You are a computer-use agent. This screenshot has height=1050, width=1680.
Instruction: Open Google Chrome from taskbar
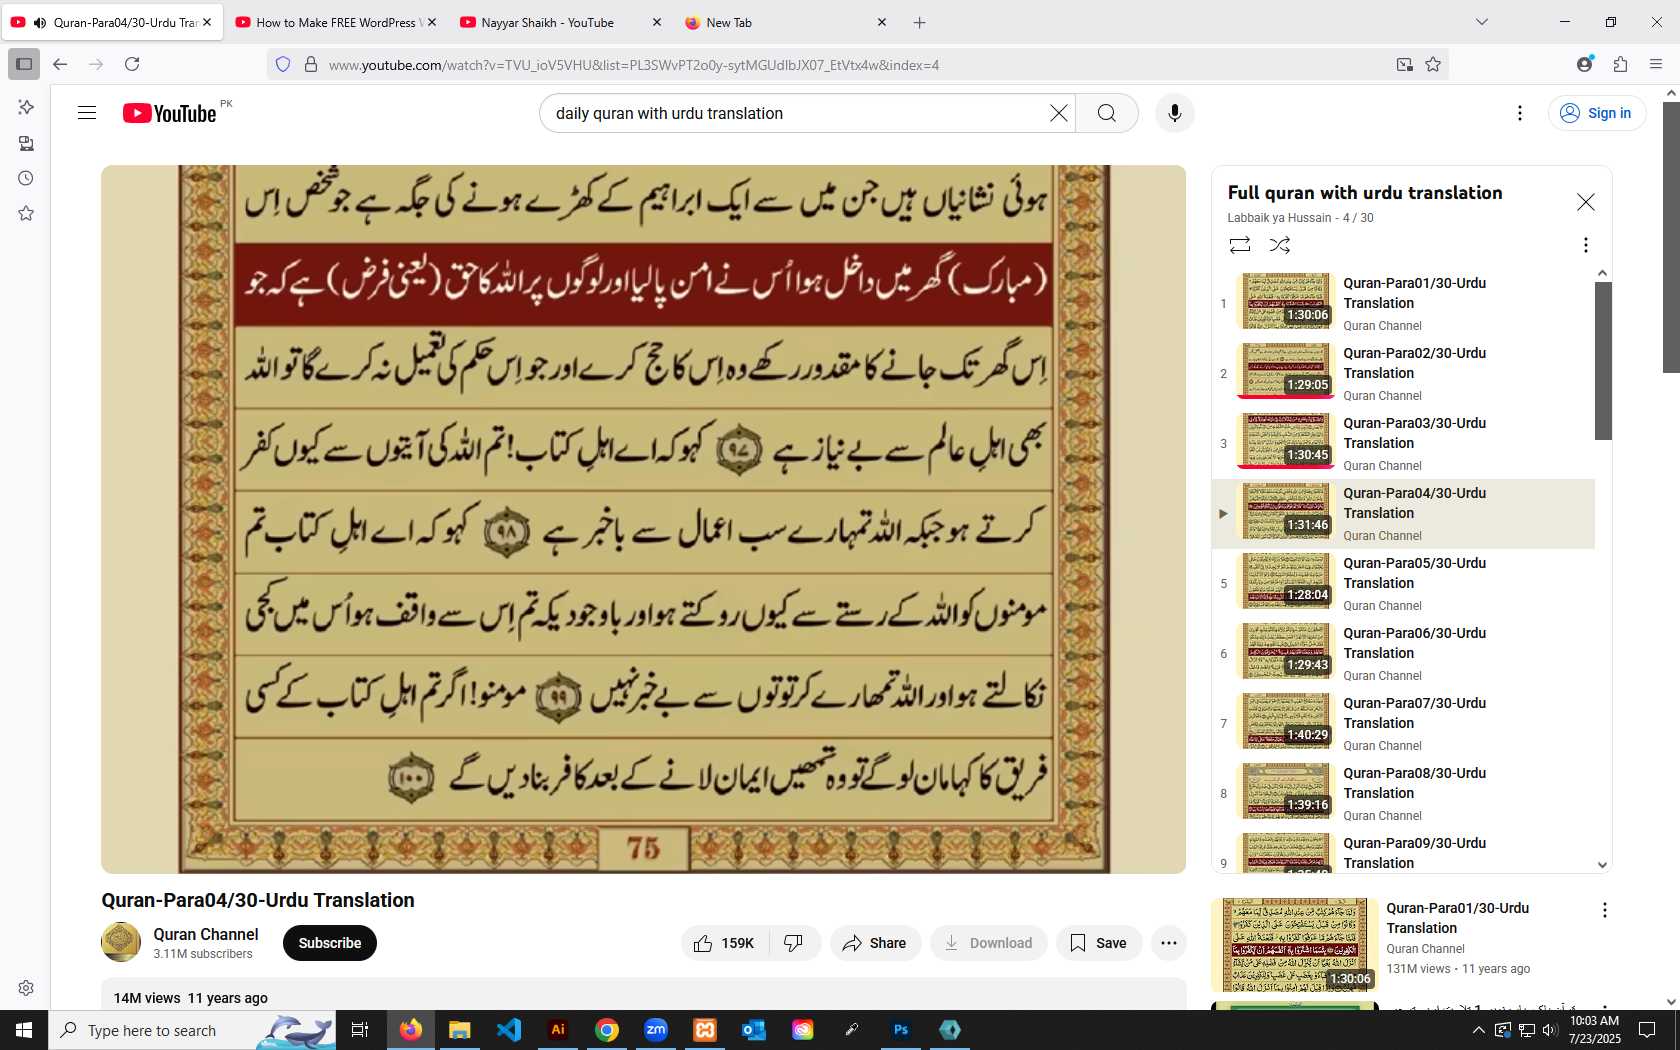pyautogui.click(x=607, y=1030)
